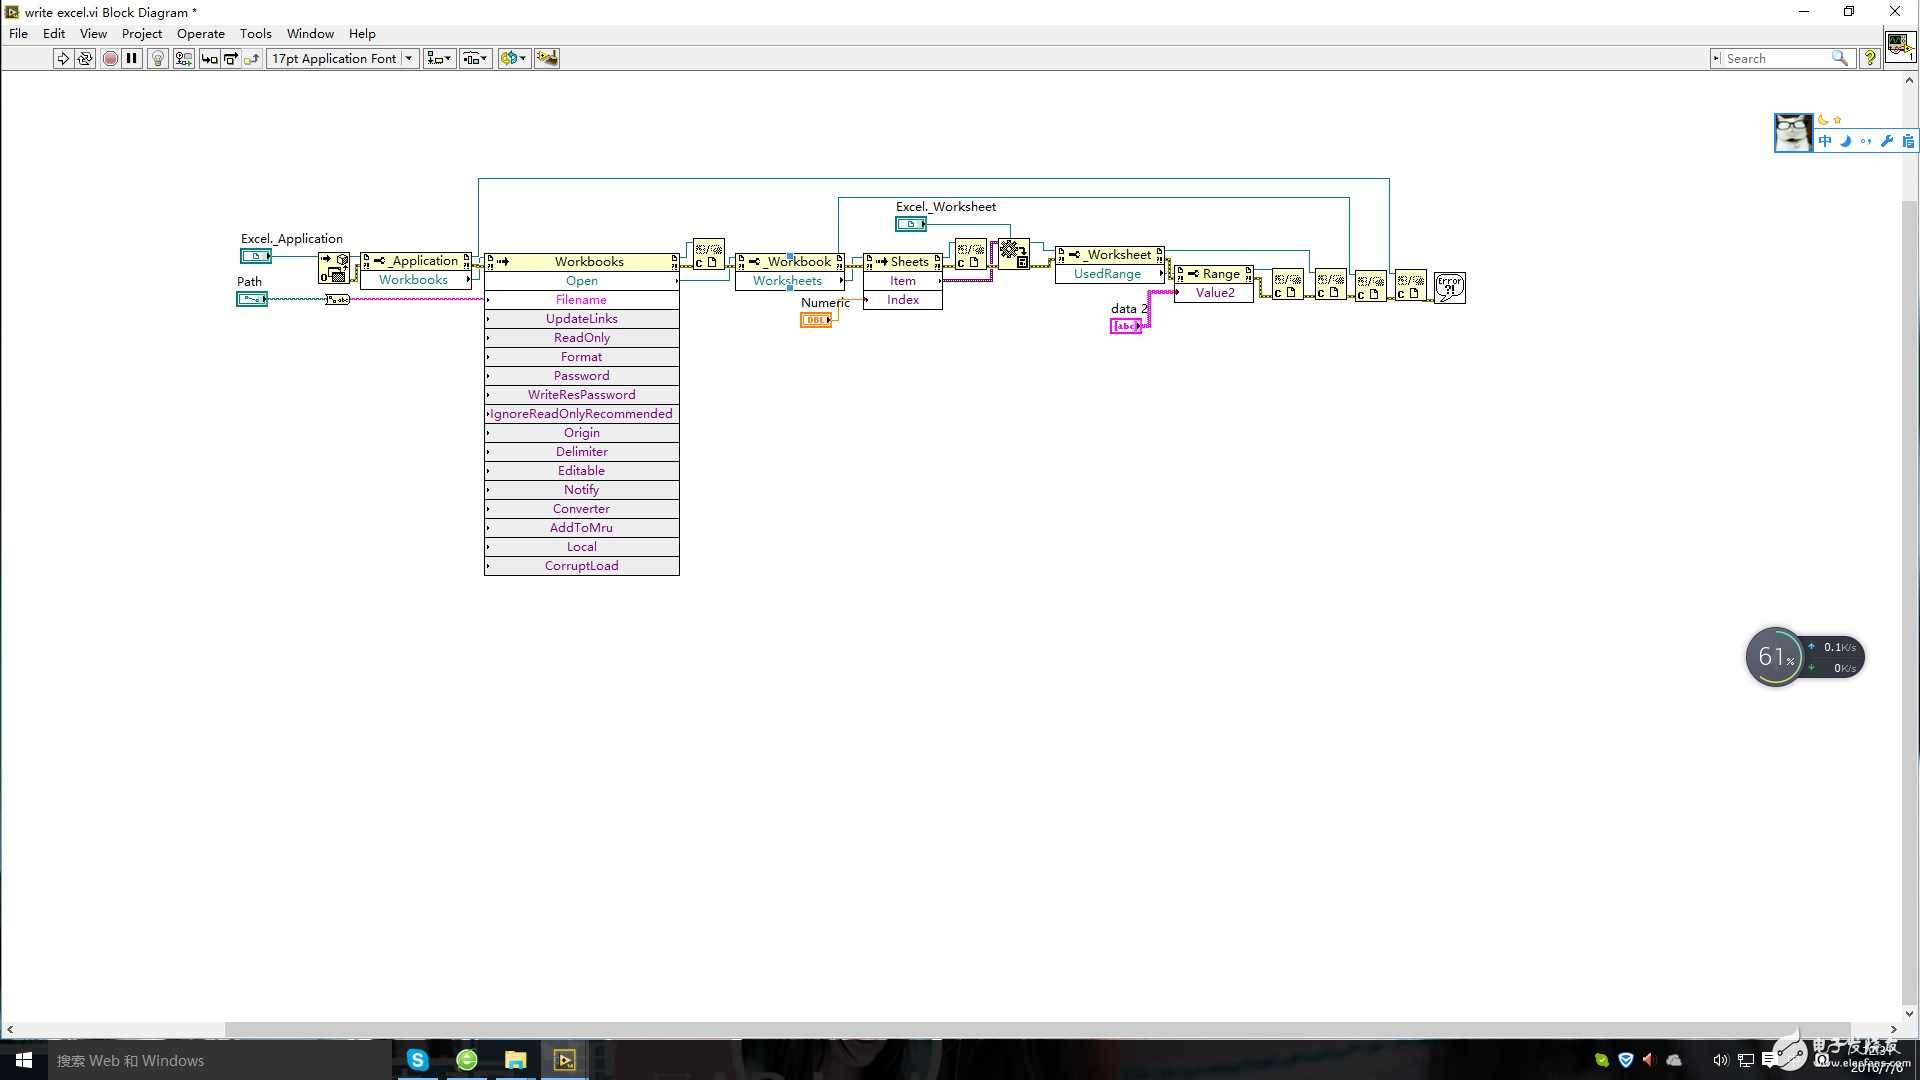This screenshot has width=1920, height=1080.
Task: Open the Reorder dropdown
Action: point(513,58)
